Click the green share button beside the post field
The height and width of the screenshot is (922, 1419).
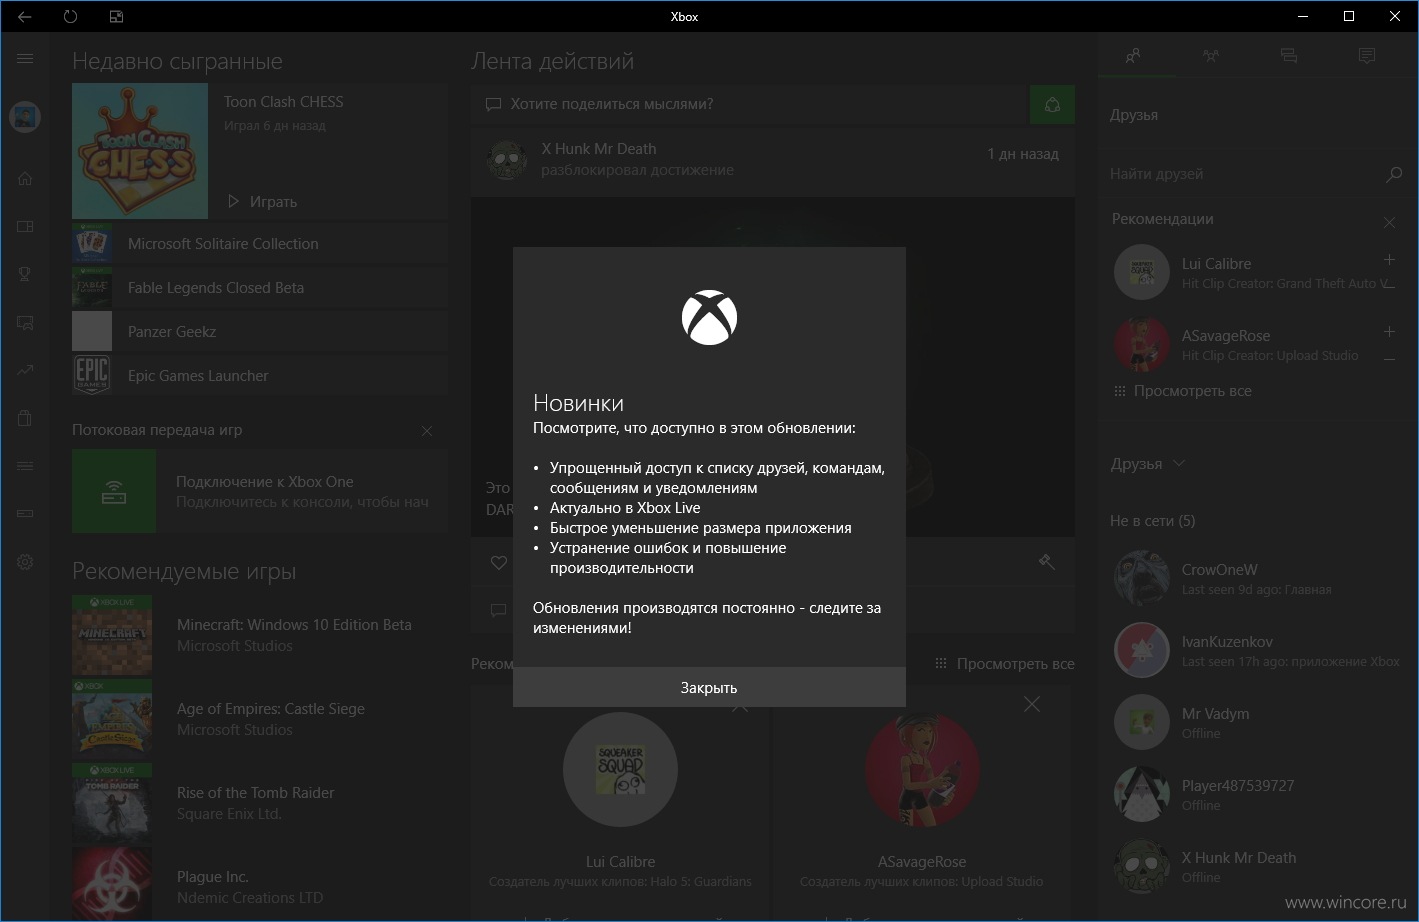1052,104
